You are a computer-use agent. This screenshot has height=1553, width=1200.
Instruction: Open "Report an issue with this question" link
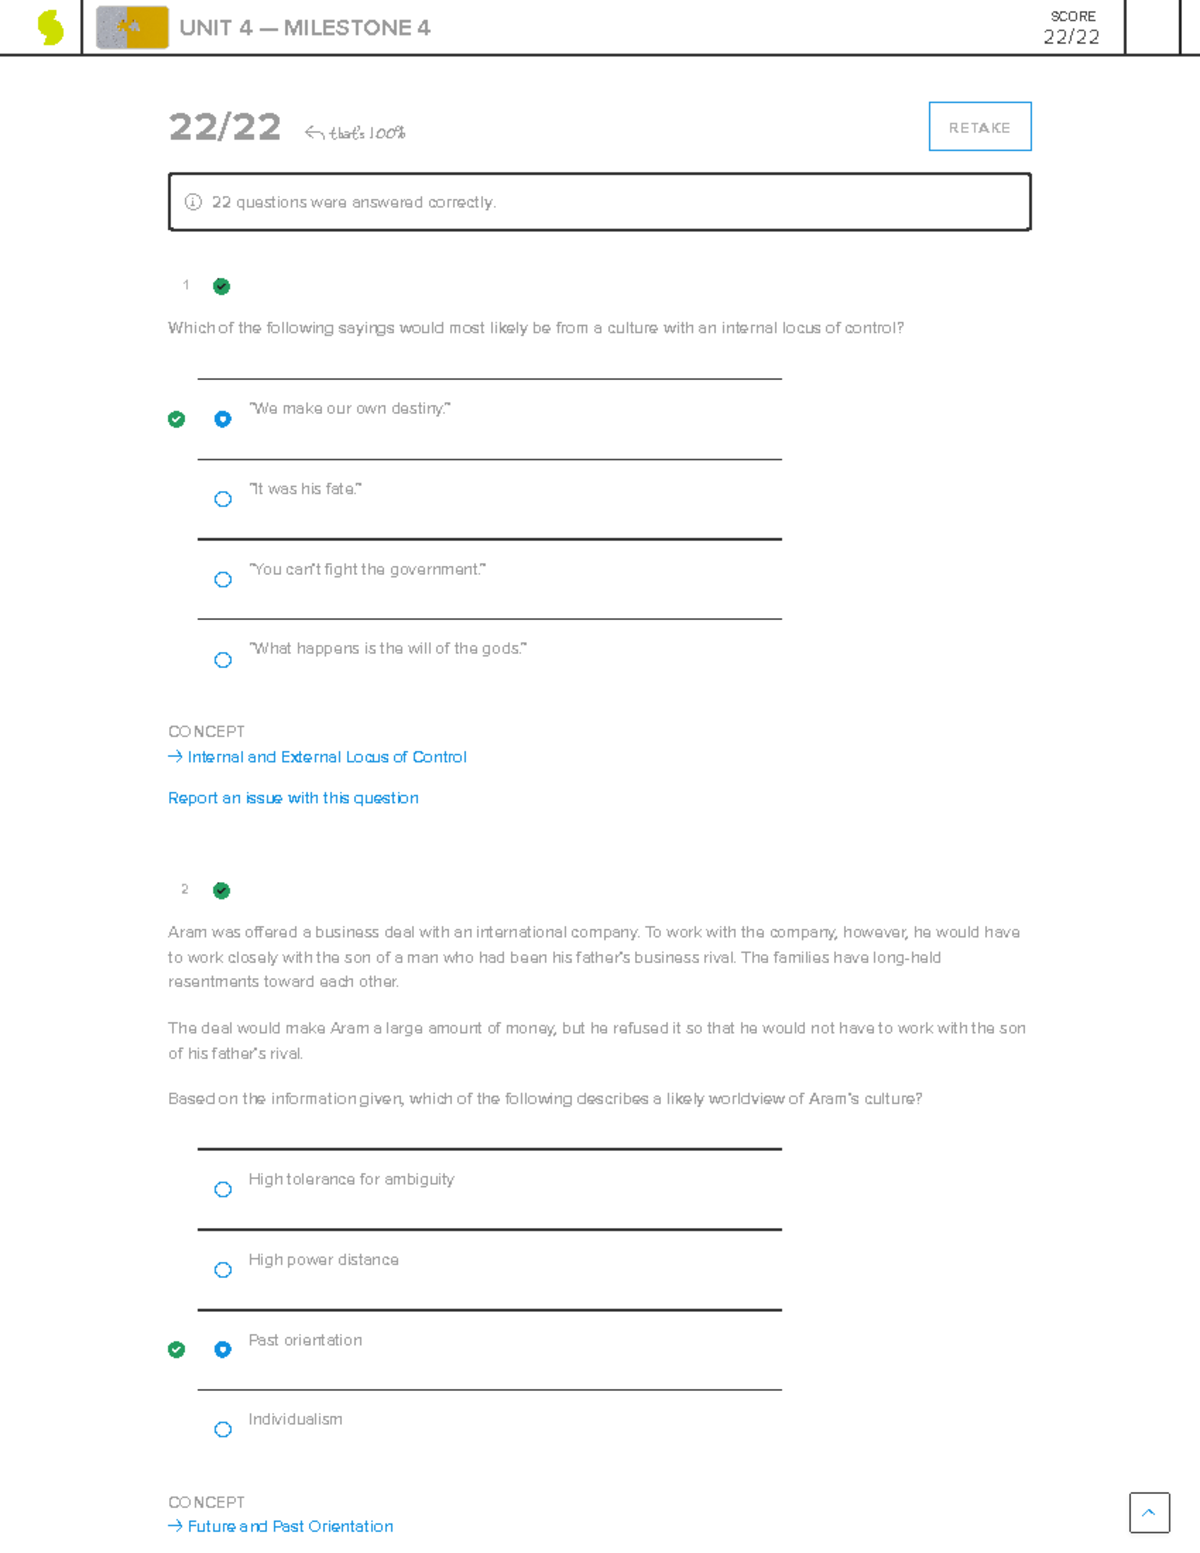293,798
